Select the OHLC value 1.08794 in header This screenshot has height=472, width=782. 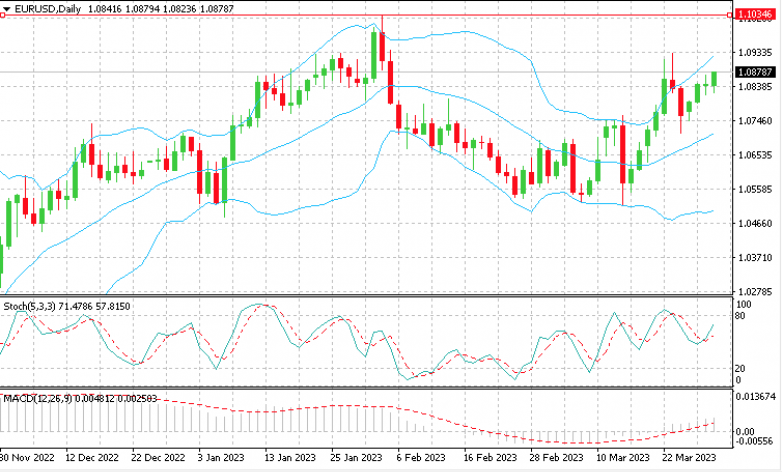click(x=142, y=9)
